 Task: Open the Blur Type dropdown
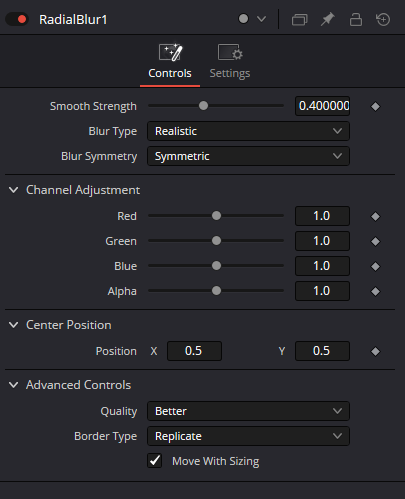click(248, 131)
